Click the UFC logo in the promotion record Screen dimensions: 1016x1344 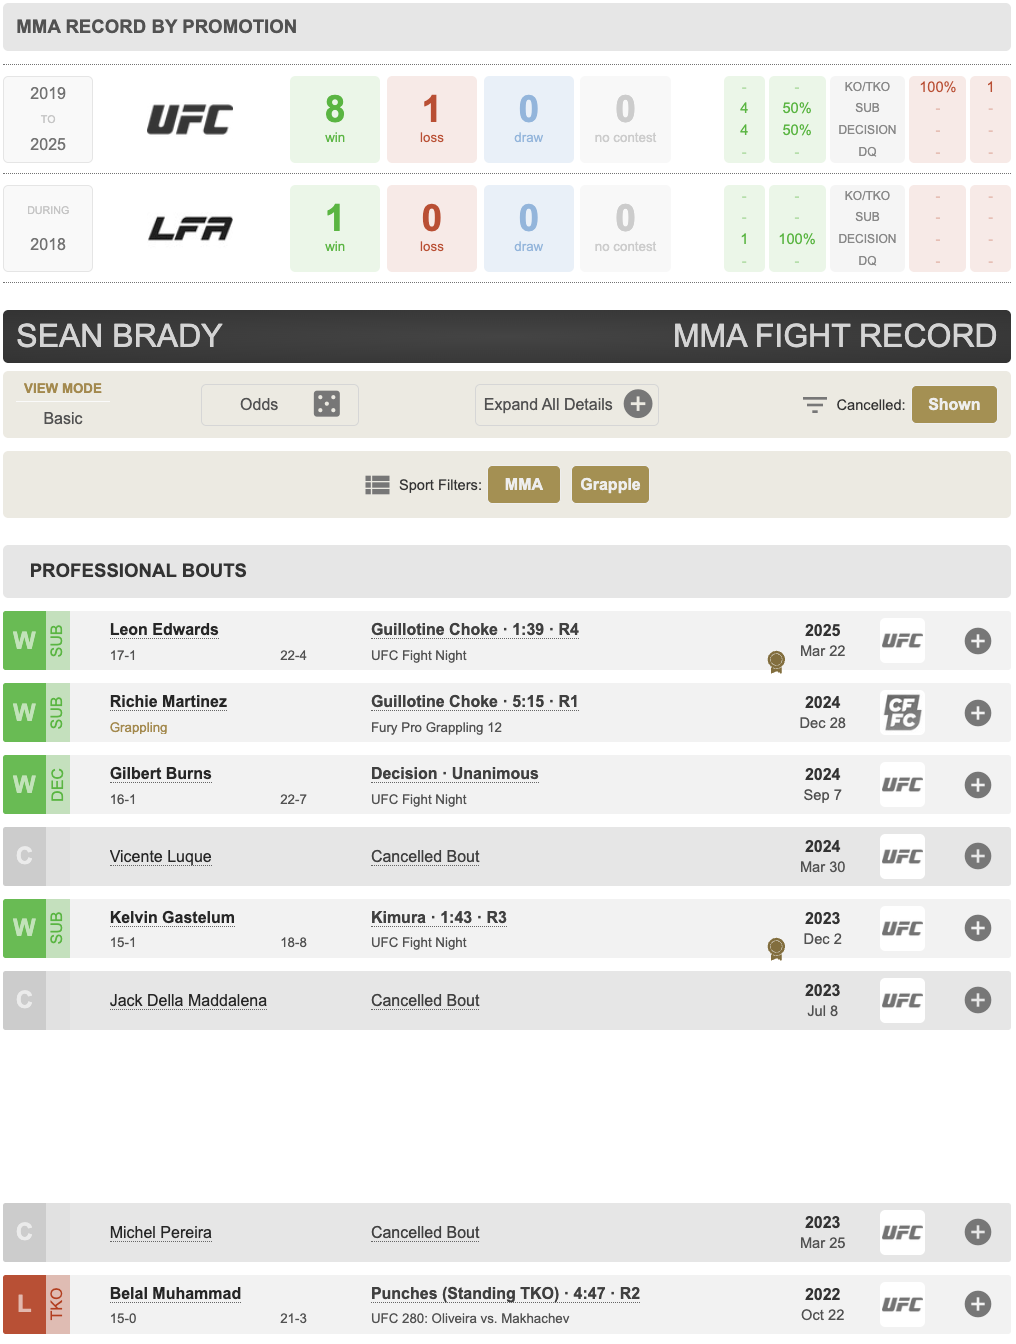(190, 120)
